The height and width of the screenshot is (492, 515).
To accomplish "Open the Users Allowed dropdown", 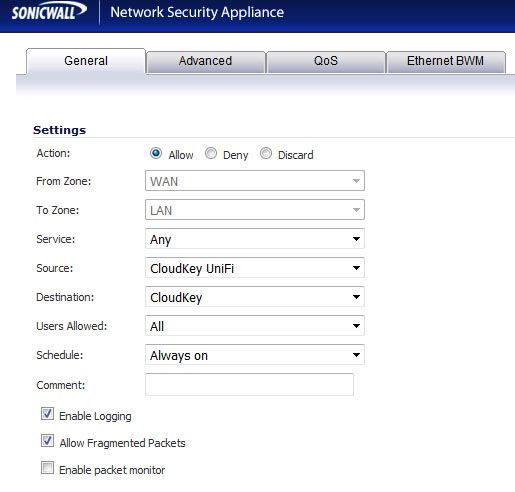I will point(255,326).
